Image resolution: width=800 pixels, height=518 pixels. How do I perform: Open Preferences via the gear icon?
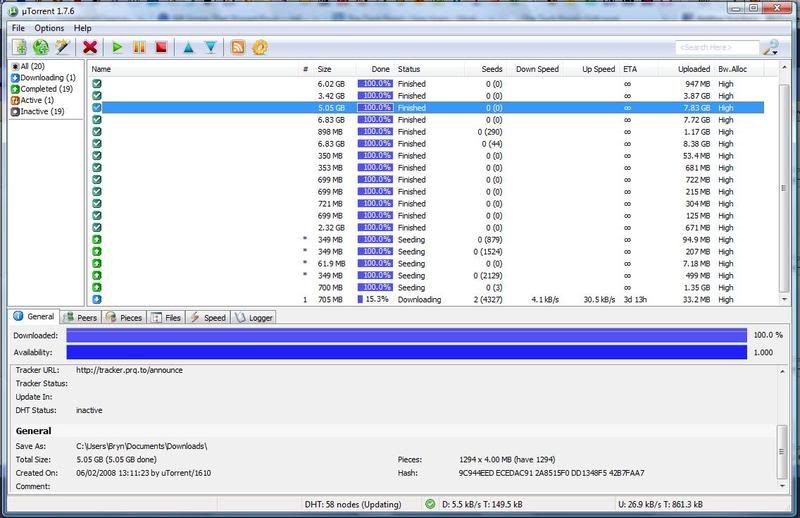click(x=260, y=46)
